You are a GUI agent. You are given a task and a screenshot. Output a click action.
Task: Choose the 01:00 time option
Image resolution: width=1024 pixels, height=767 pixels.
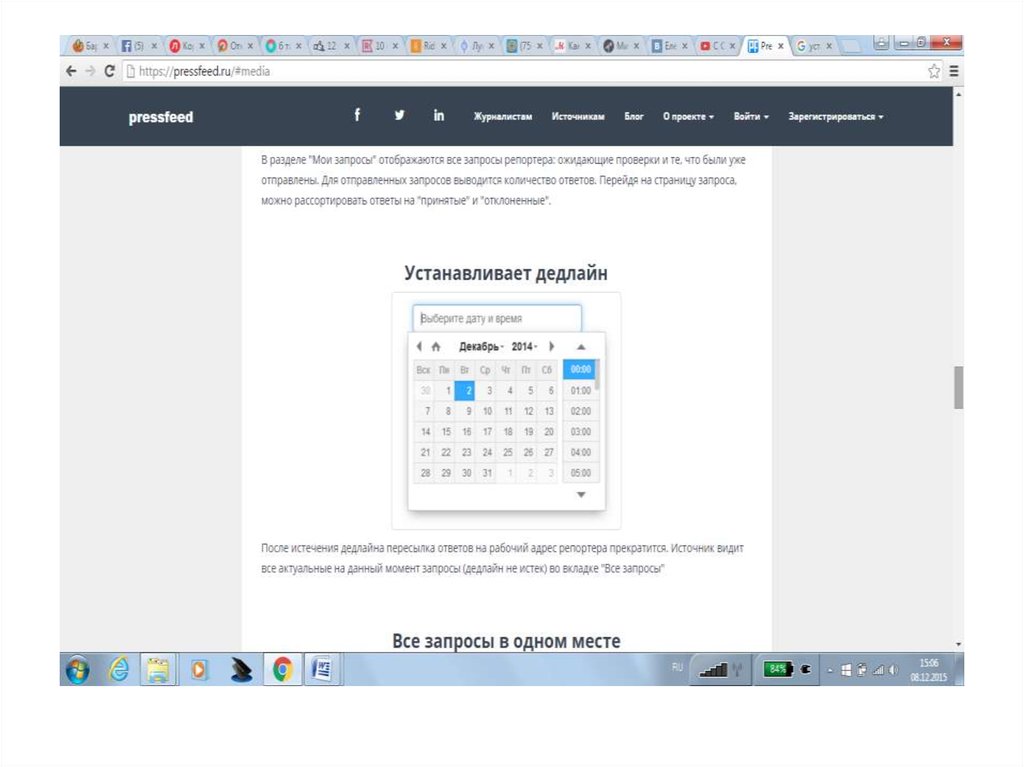(581, 391)
